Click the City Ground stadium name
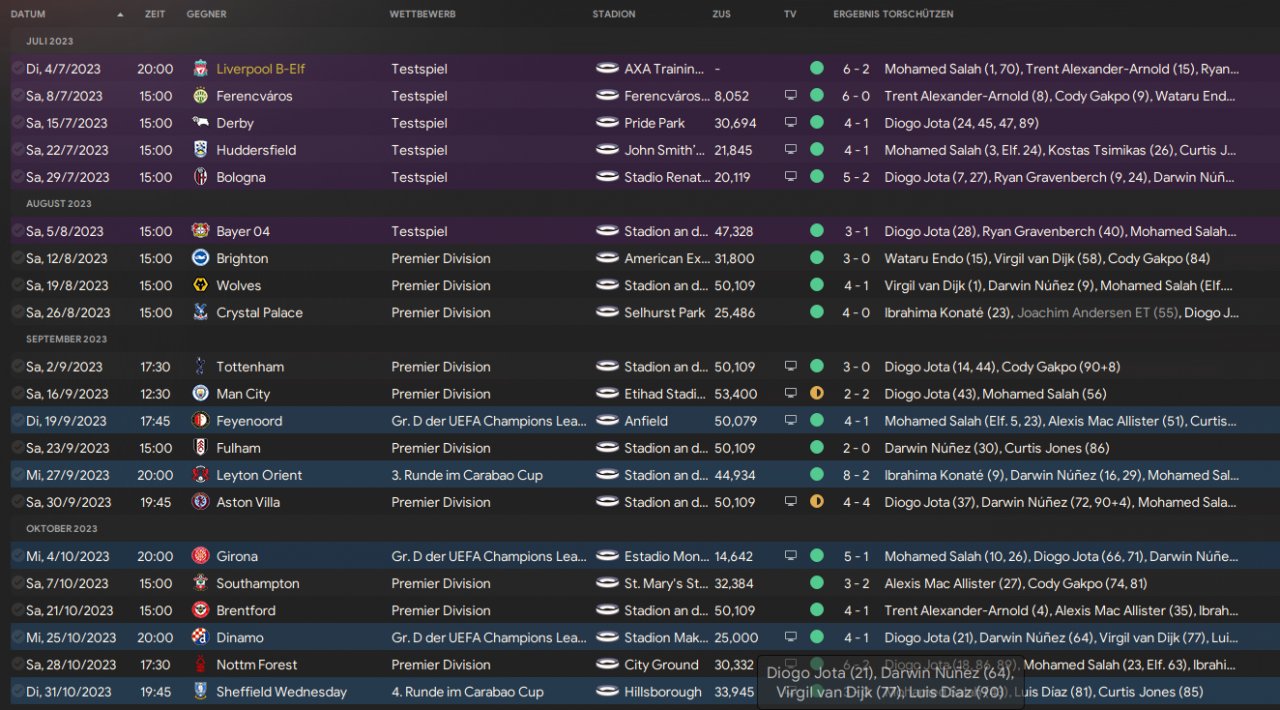This screenshot has width=1280, height=710. click(x=661, y=664)
